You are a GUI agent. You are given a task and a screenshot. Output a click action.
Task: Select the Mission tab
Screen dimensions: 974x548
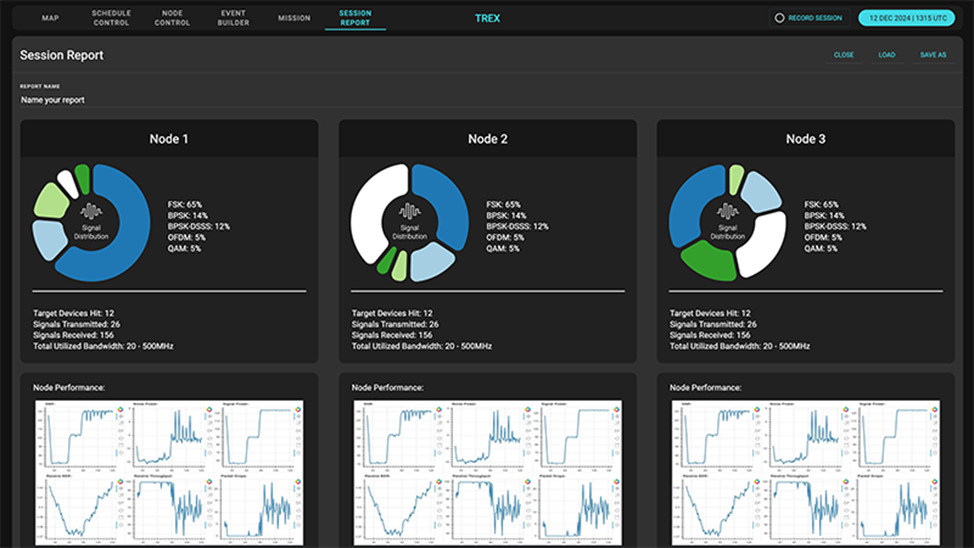[x=294, y=18]
